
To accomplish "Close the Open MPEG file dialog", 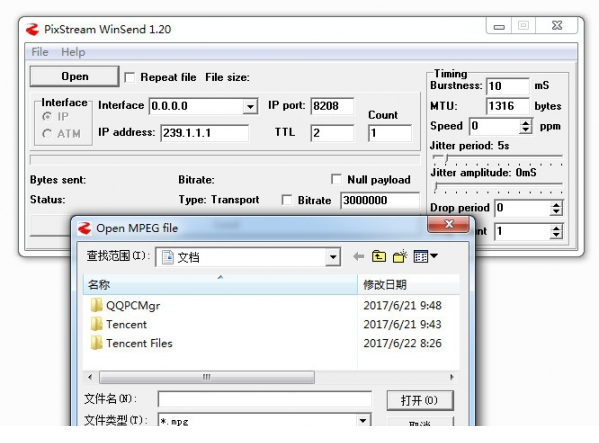I will (x=448, y=224).
